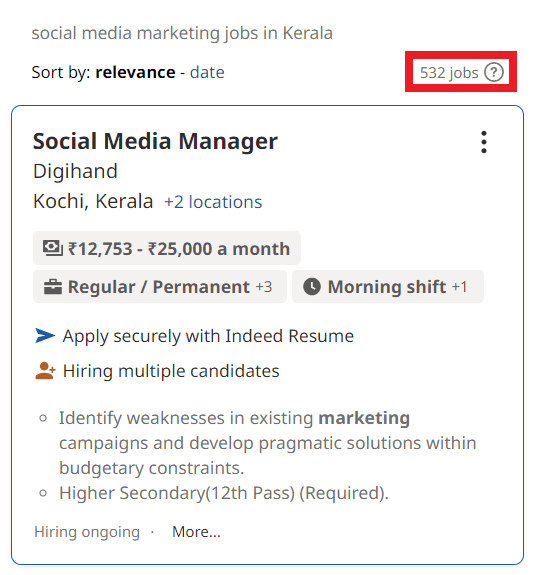This screenshot has width=536, height=575.
Task: Show the +2 locations link
Action: [x=213, y=202]
